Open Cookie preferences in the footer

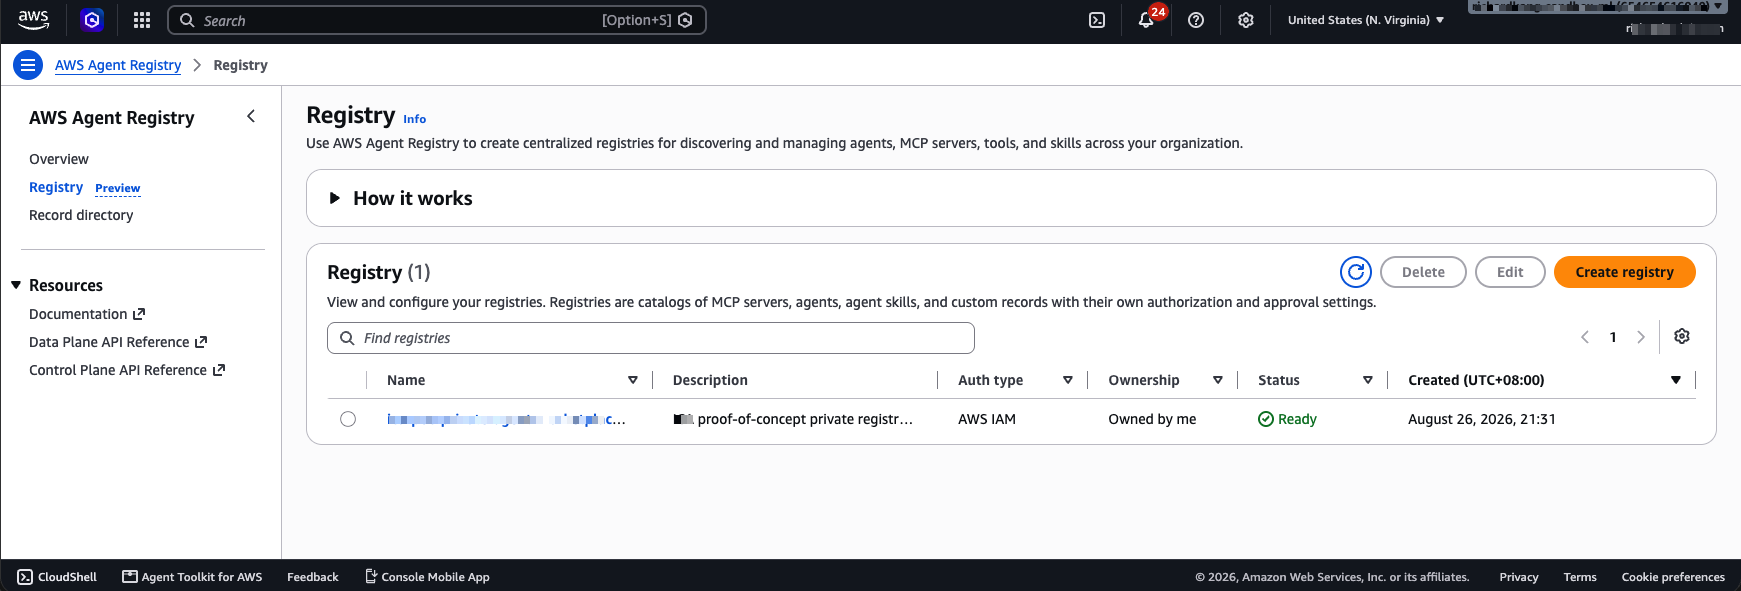coord(1673,577)
